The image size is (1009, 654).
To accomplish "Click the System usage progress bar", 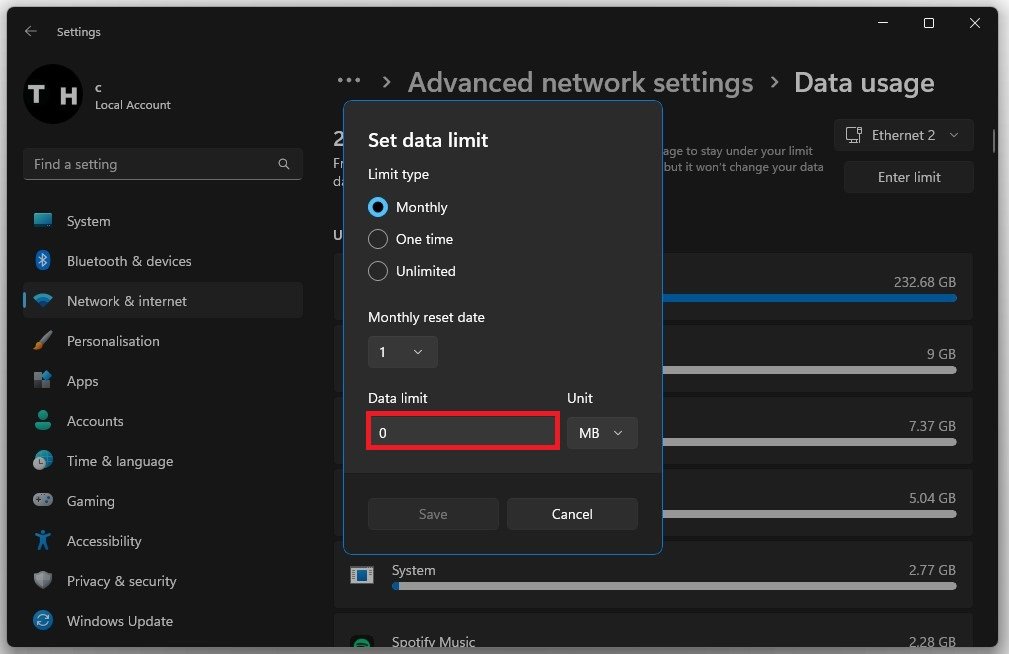I will [x=675, y=587].
